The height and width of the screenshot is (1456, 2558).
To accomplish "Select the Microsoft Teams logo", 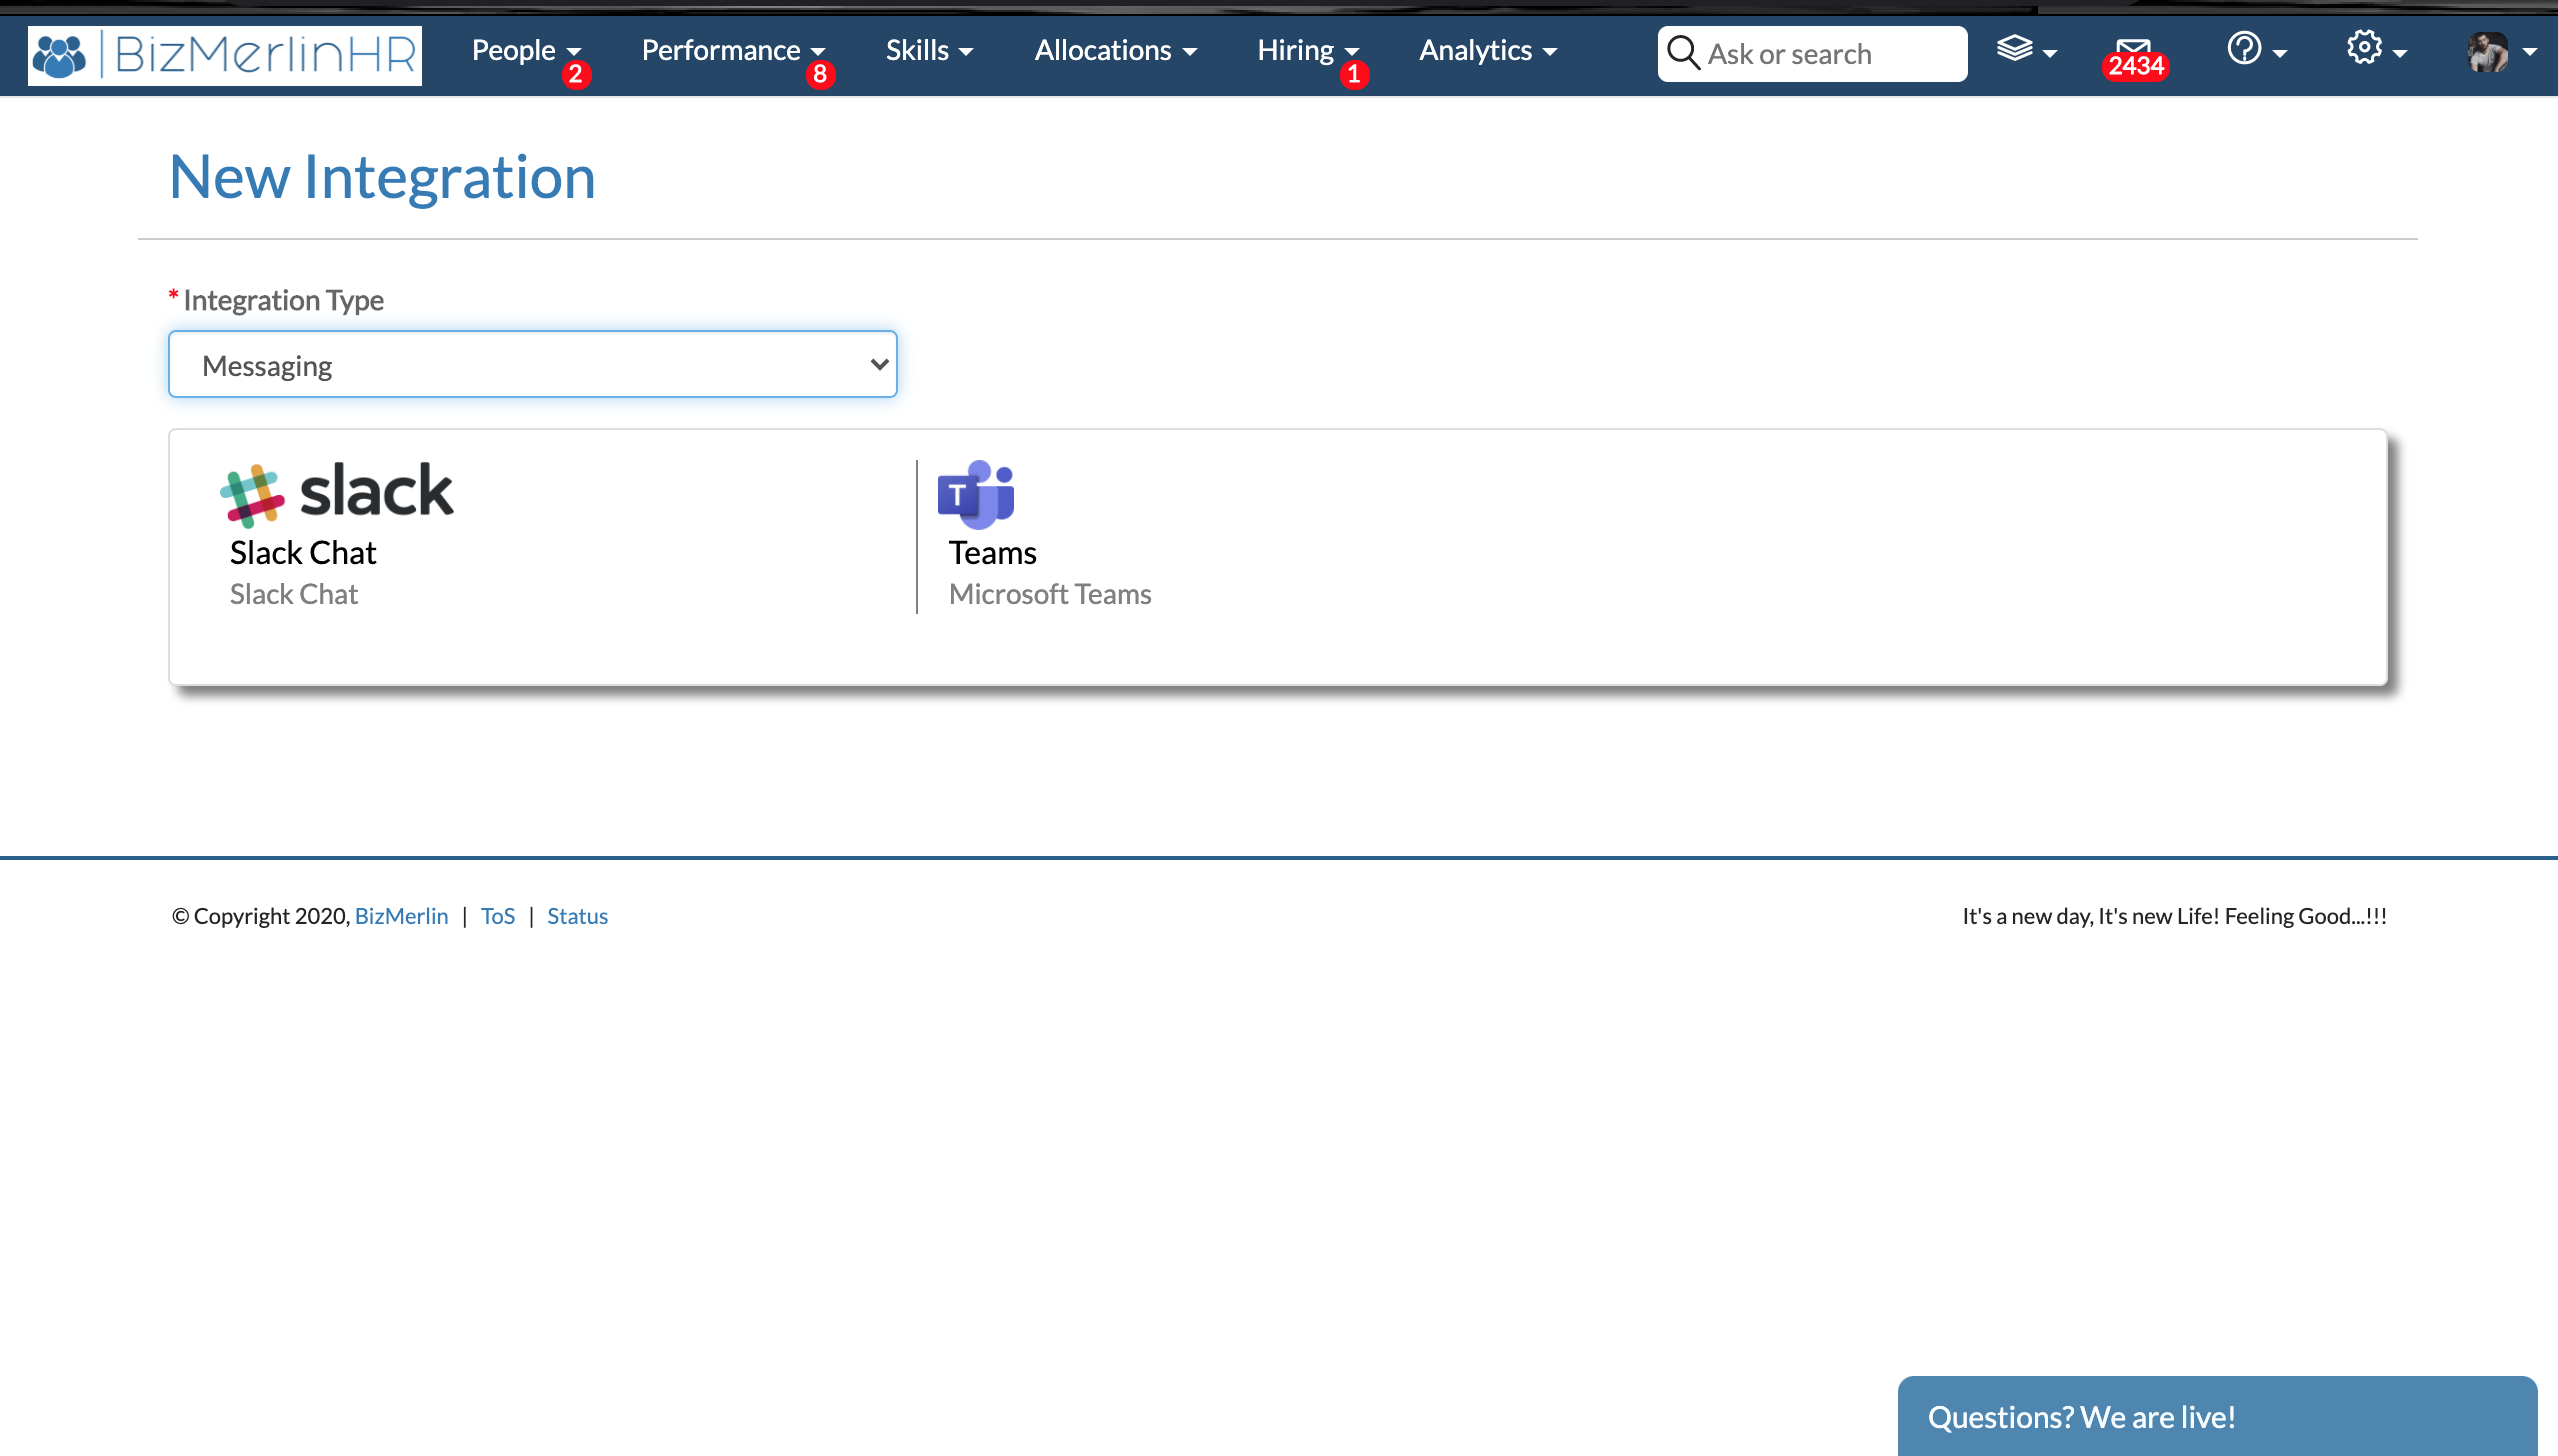I will pos(976,494).
